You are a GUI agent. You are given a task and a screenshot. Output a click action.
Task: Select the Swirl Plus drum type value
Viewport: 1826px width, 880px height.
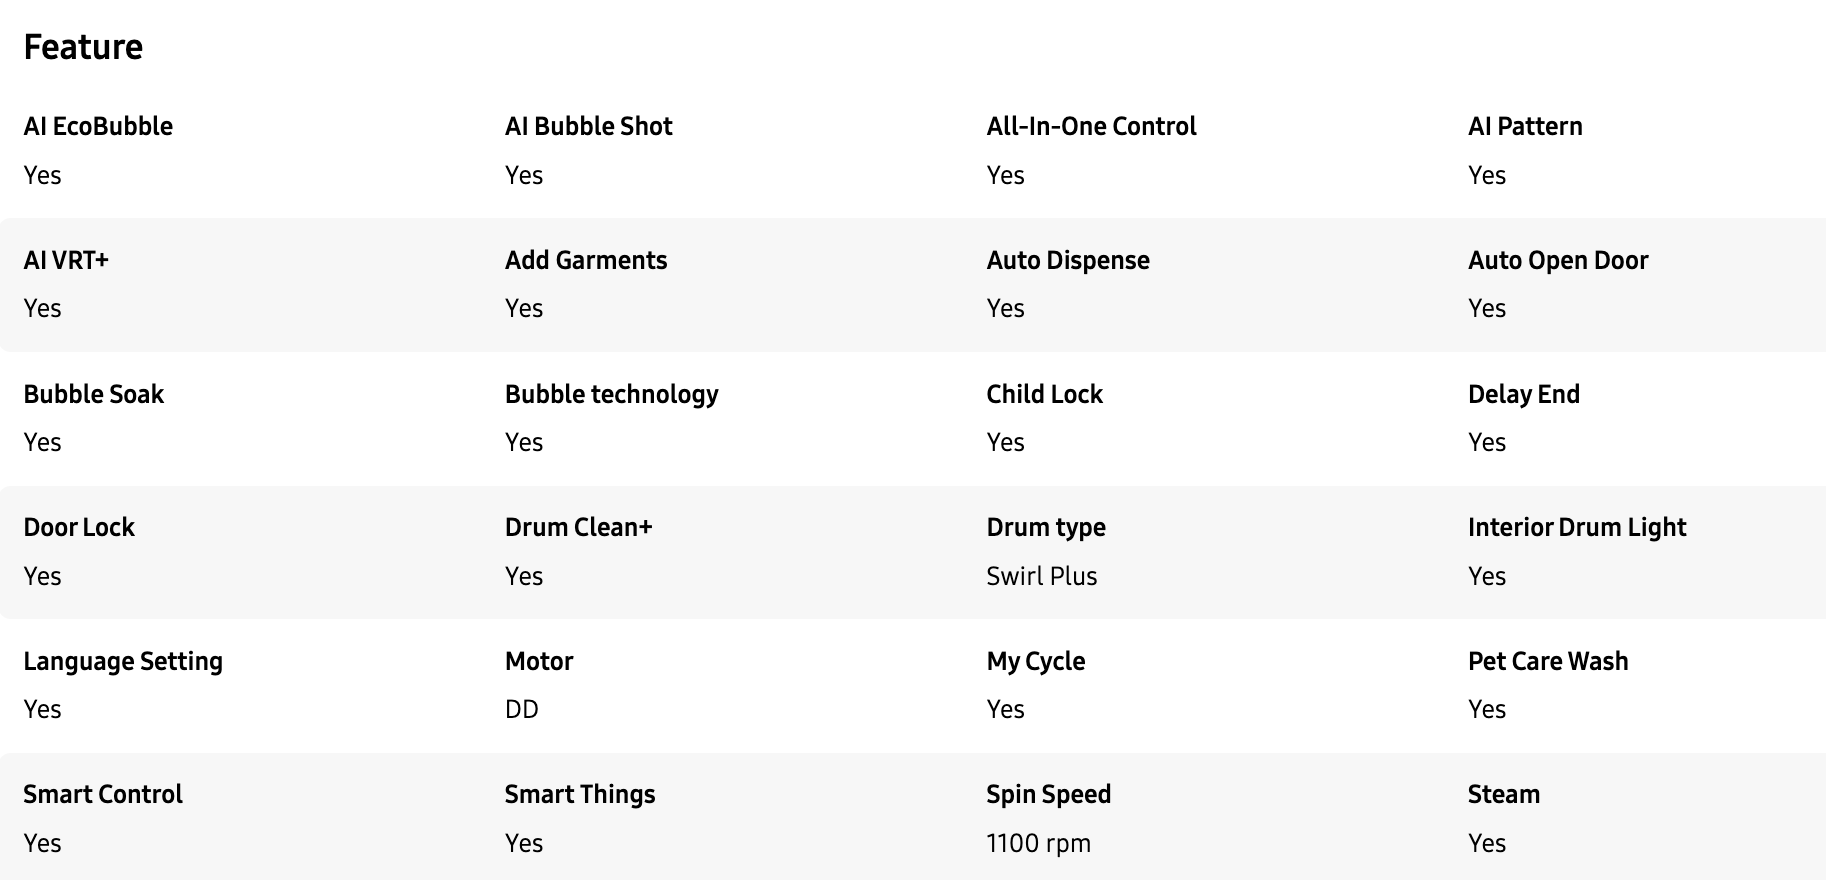1042,576
